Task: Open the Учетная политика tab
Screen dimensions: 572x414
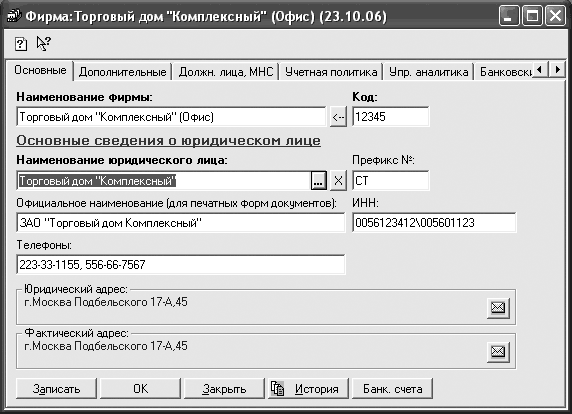Action: 331,72
